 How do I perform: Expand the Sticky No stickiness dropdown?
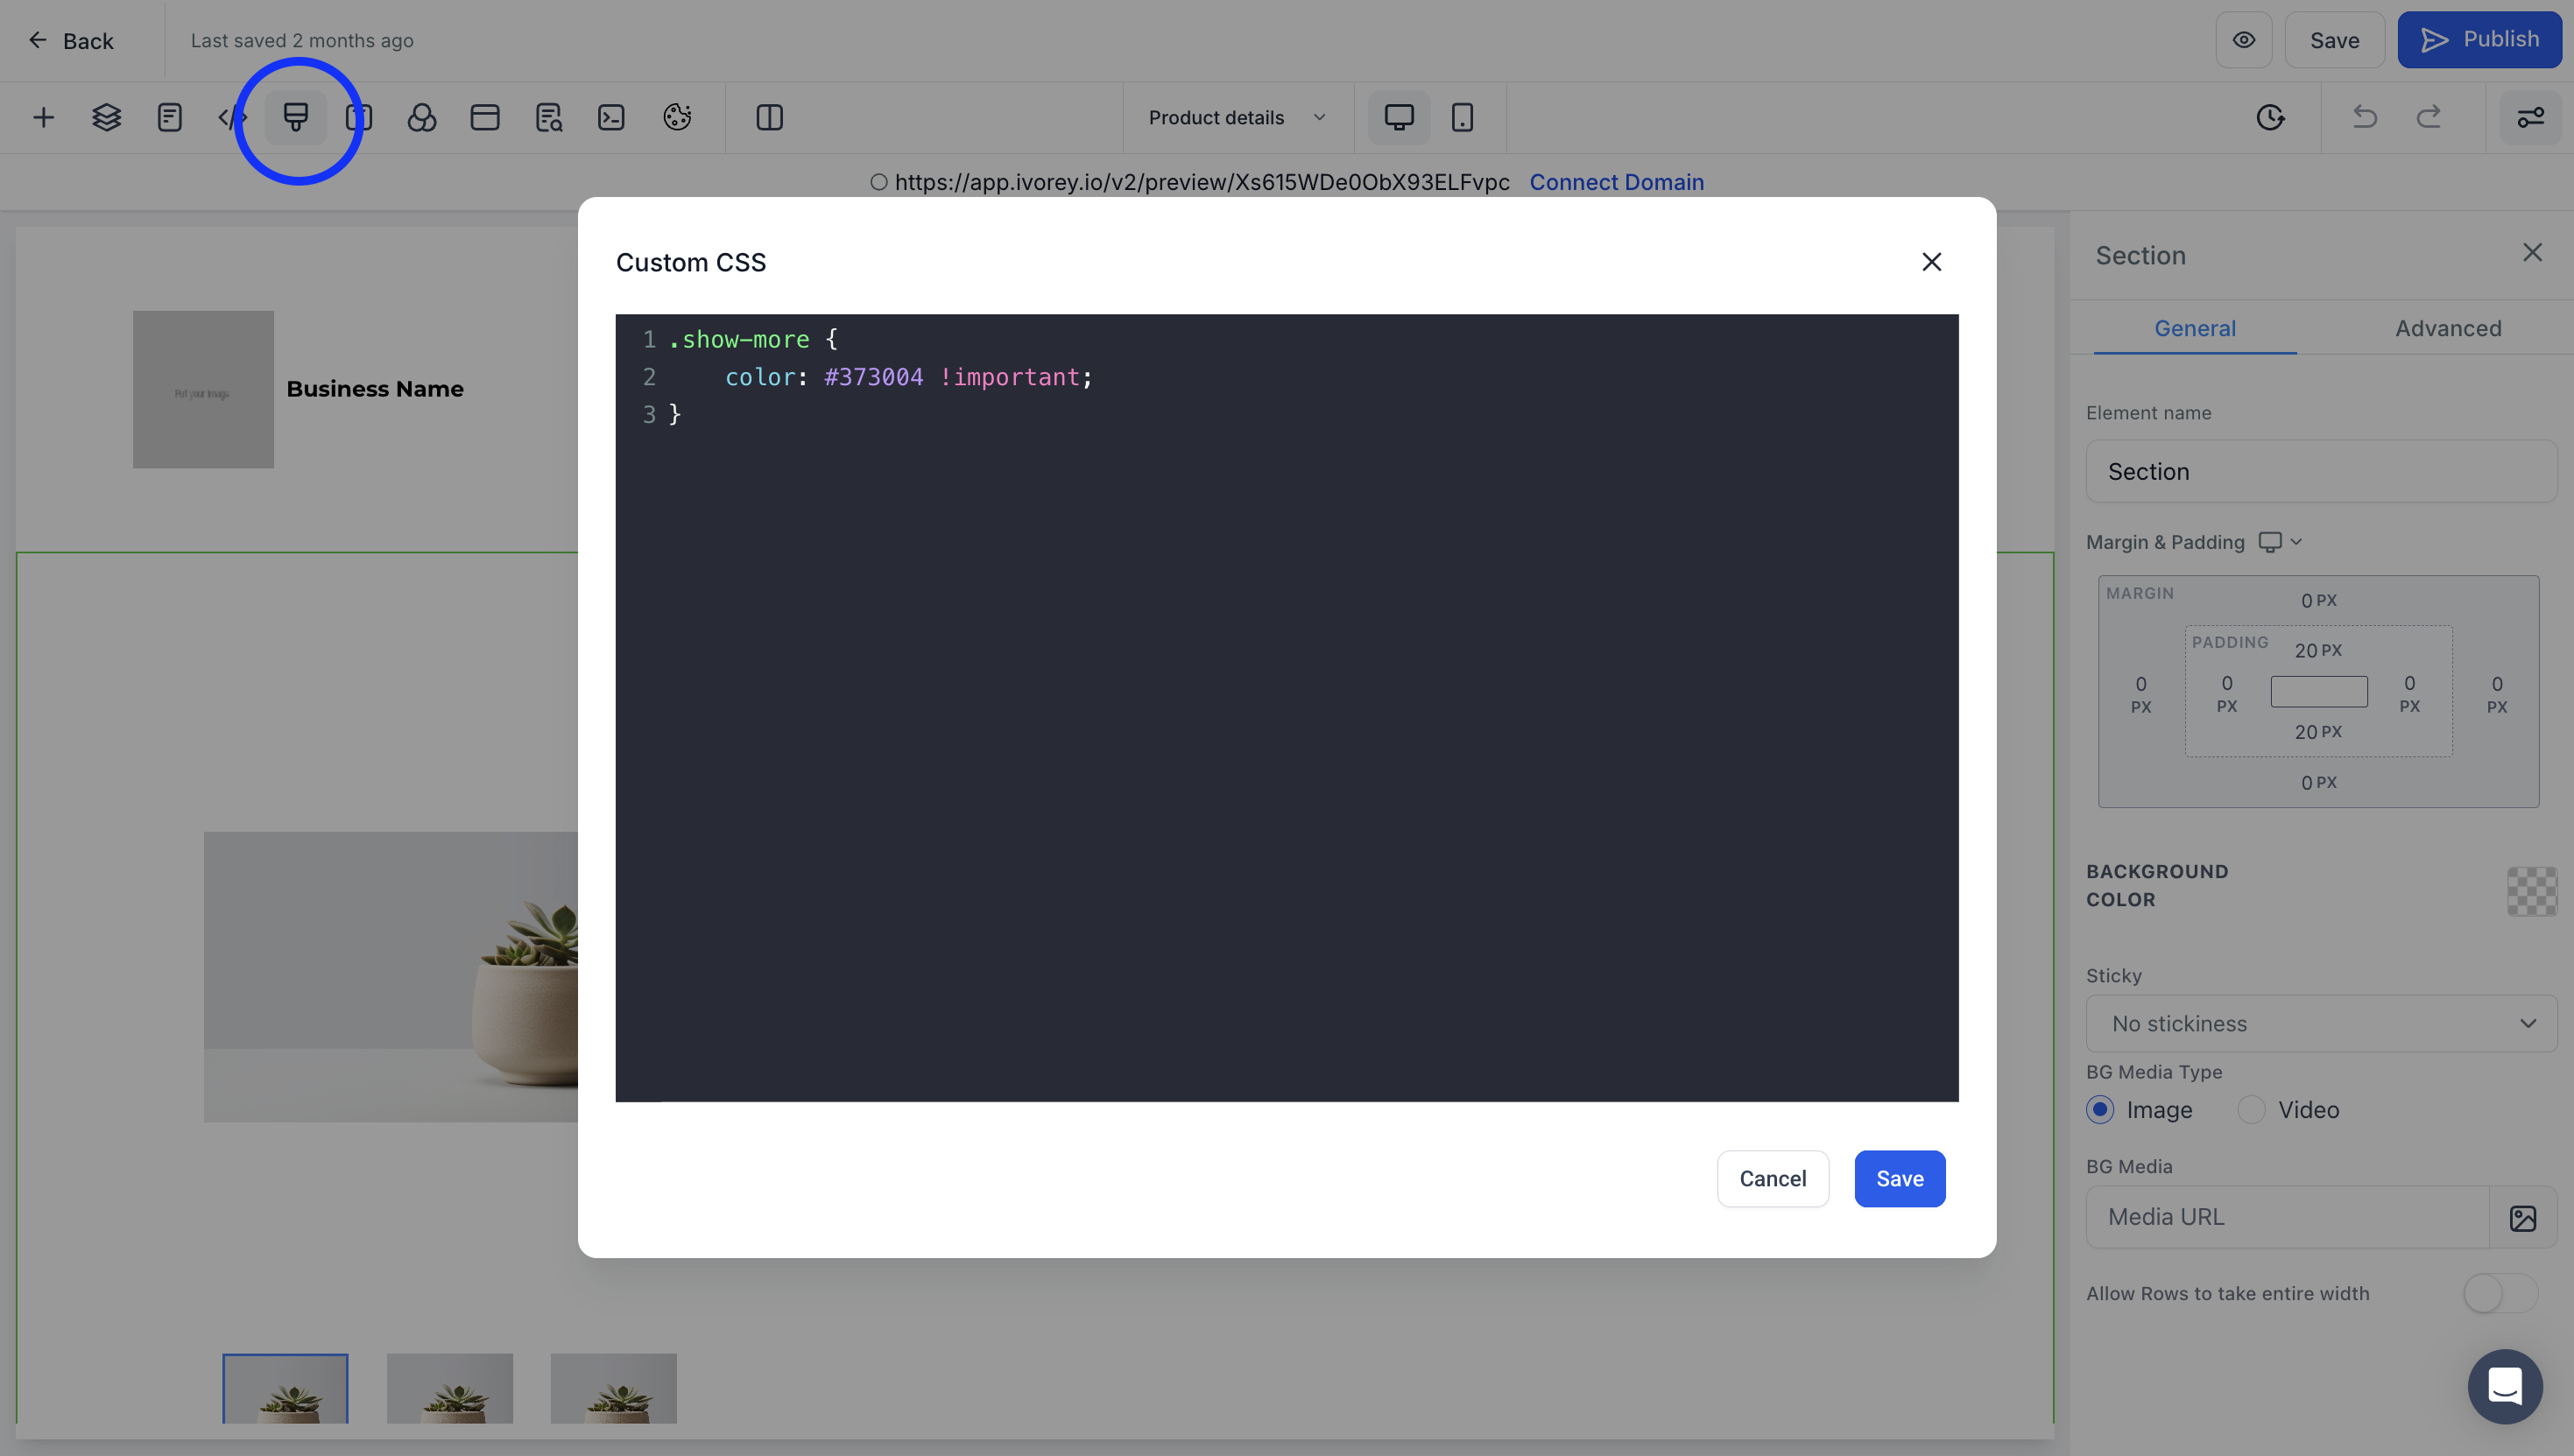tap(2321, 1023)
